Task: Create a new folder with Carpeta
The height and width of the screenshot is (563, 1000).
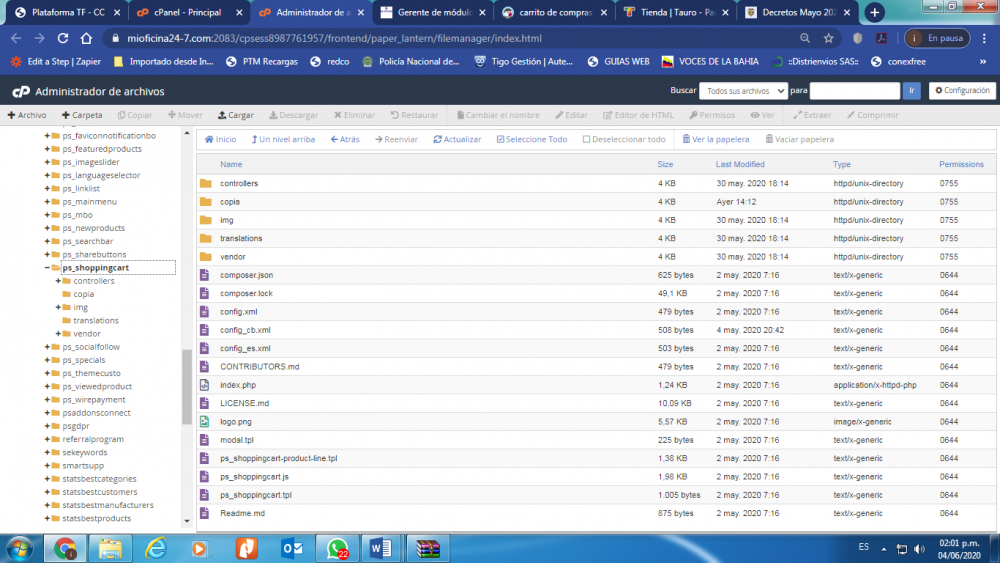Action: tap(82, 115)
